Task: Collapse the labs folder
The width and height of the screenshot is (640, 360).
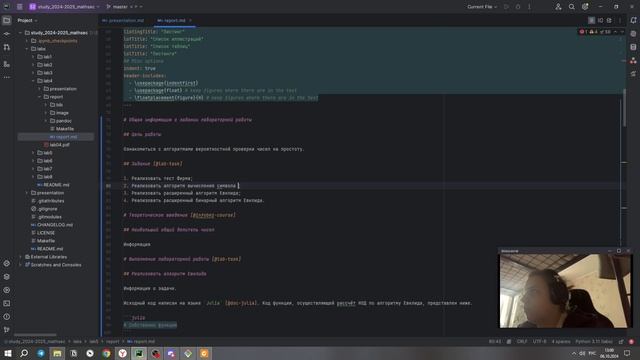Action: pyautogui.click(x=27, y=49)
